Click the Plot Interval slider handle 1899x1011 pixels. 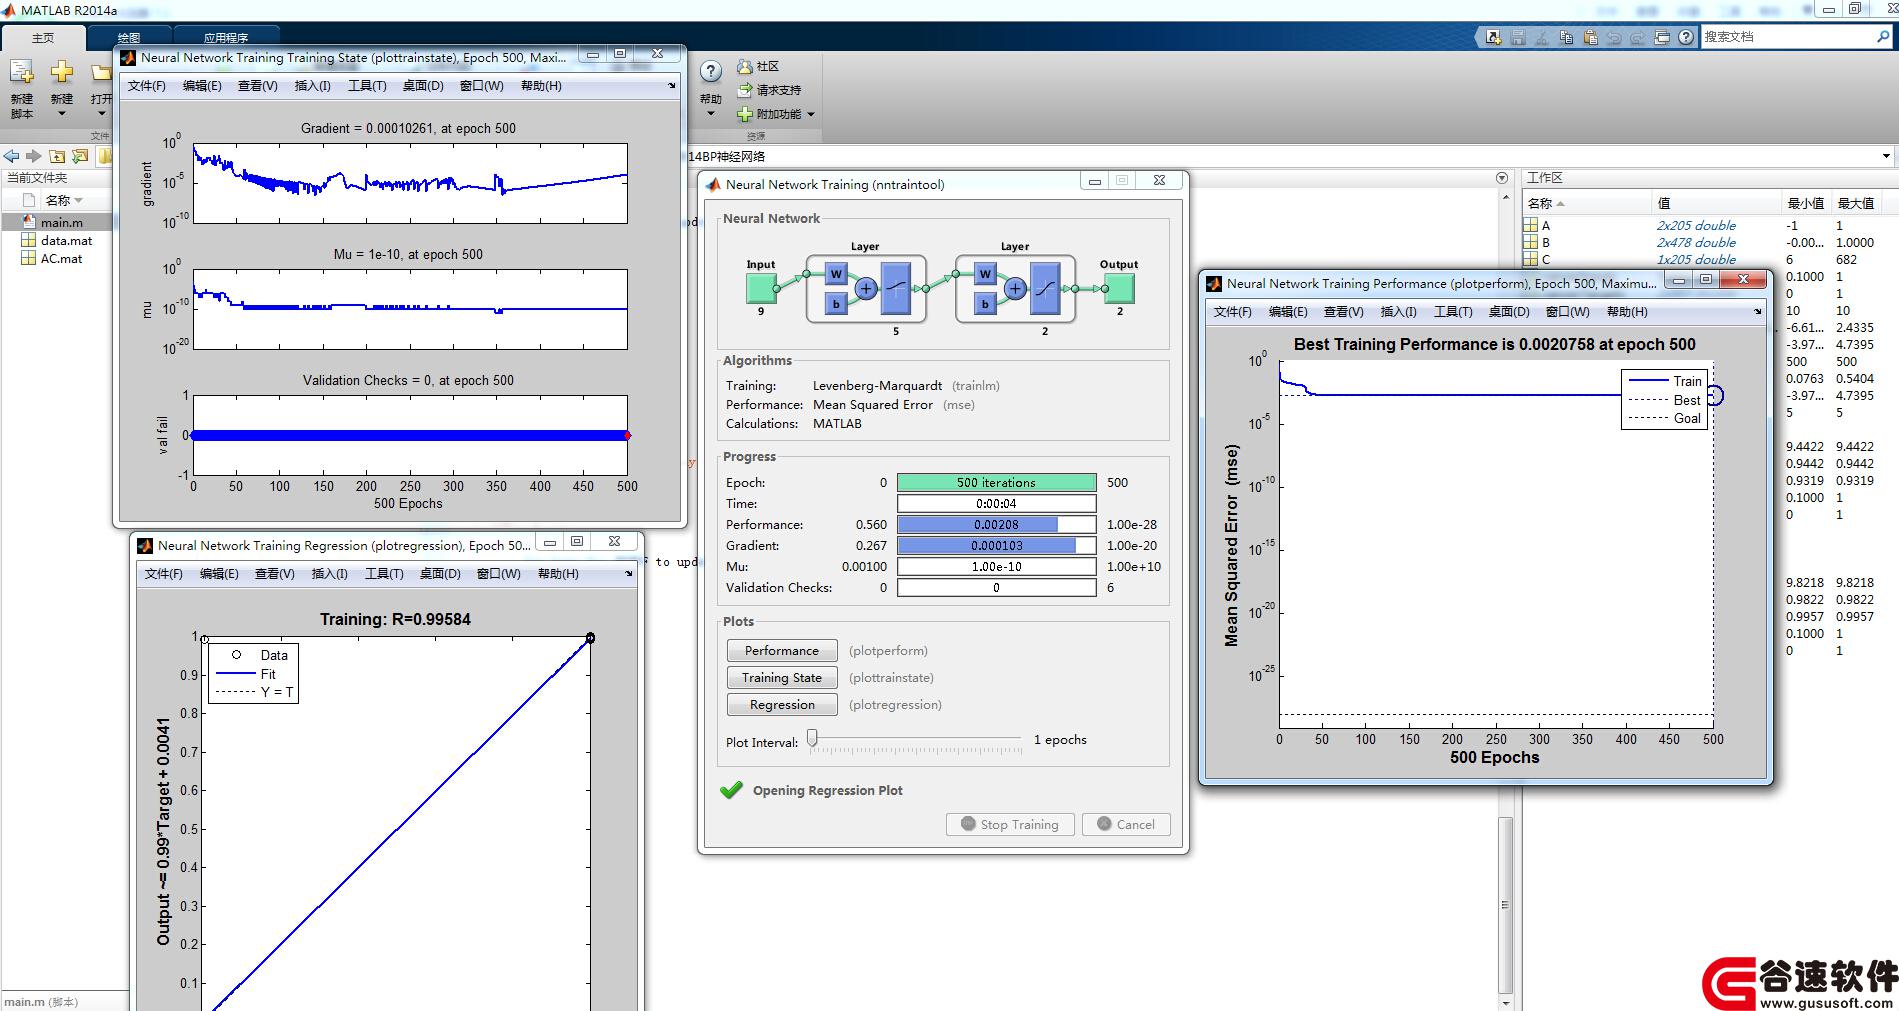coord(813,738)
